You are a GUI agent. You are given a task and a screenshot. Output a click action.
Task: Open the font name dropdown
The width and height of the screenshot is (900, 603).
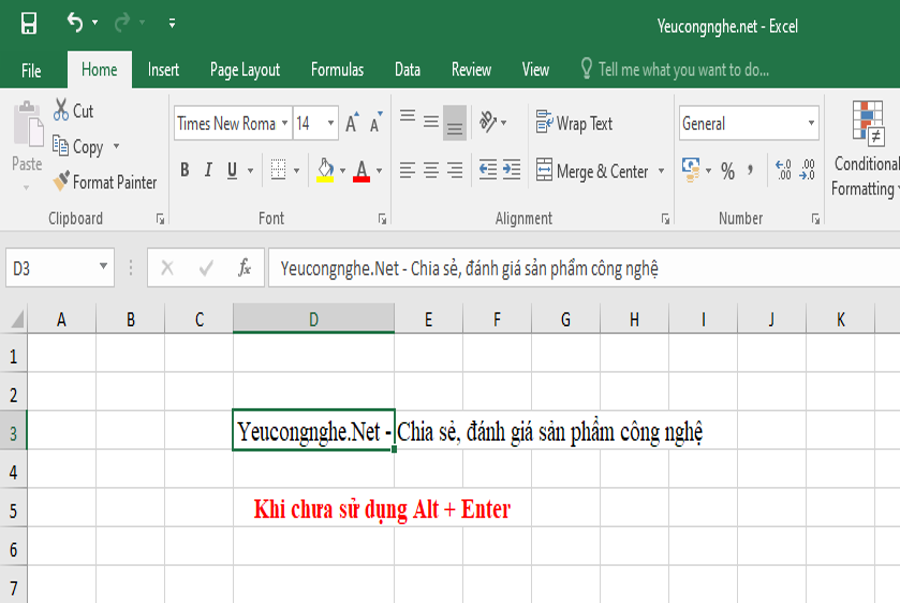tap(284, 123)
